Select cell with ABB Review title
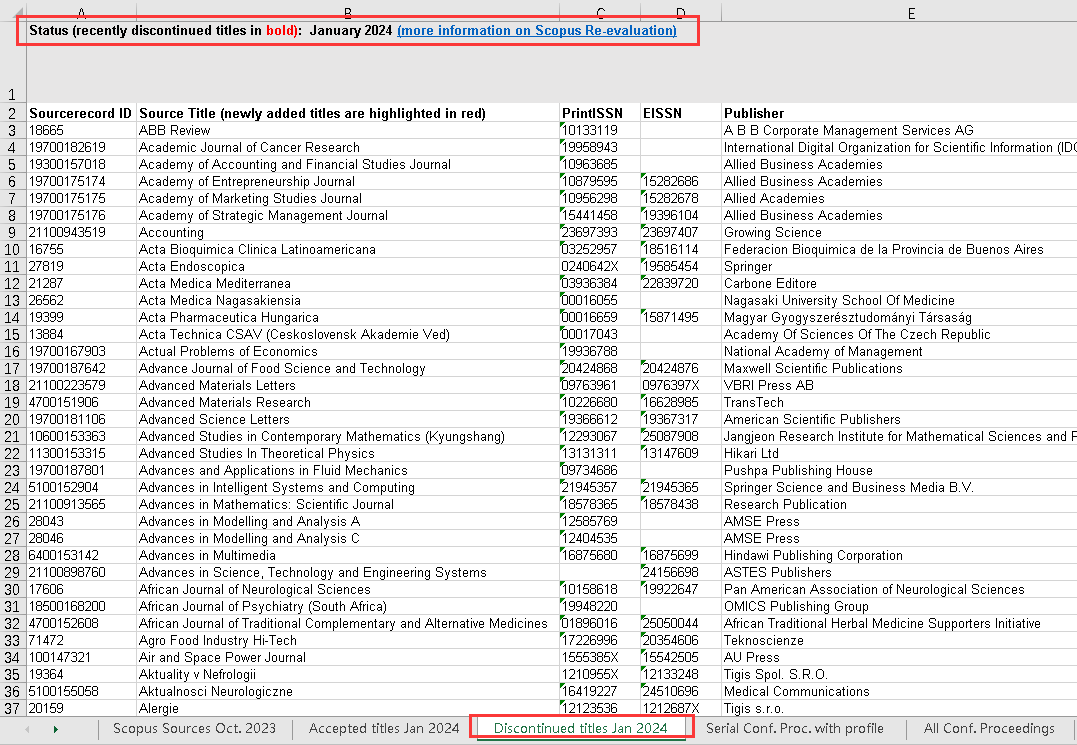 click(x=348, y=130)
